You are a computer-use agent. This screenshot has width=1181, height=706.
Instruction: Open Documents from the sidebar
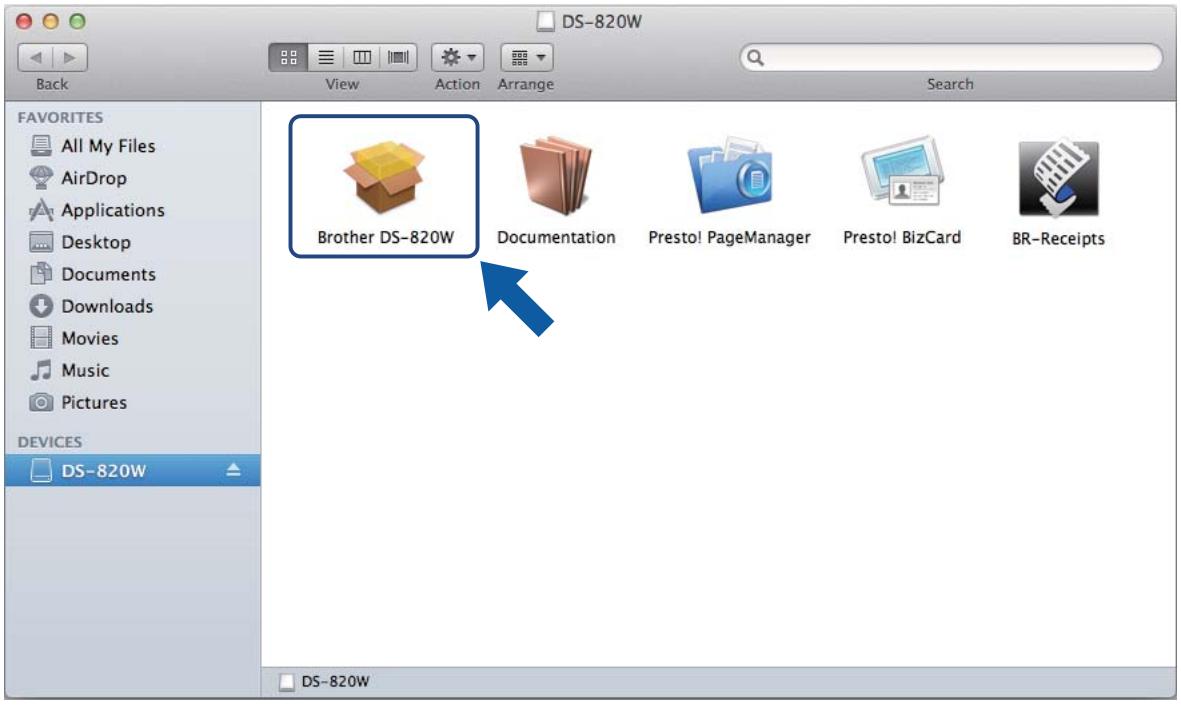pyautogui.click(x=133, y=274)
